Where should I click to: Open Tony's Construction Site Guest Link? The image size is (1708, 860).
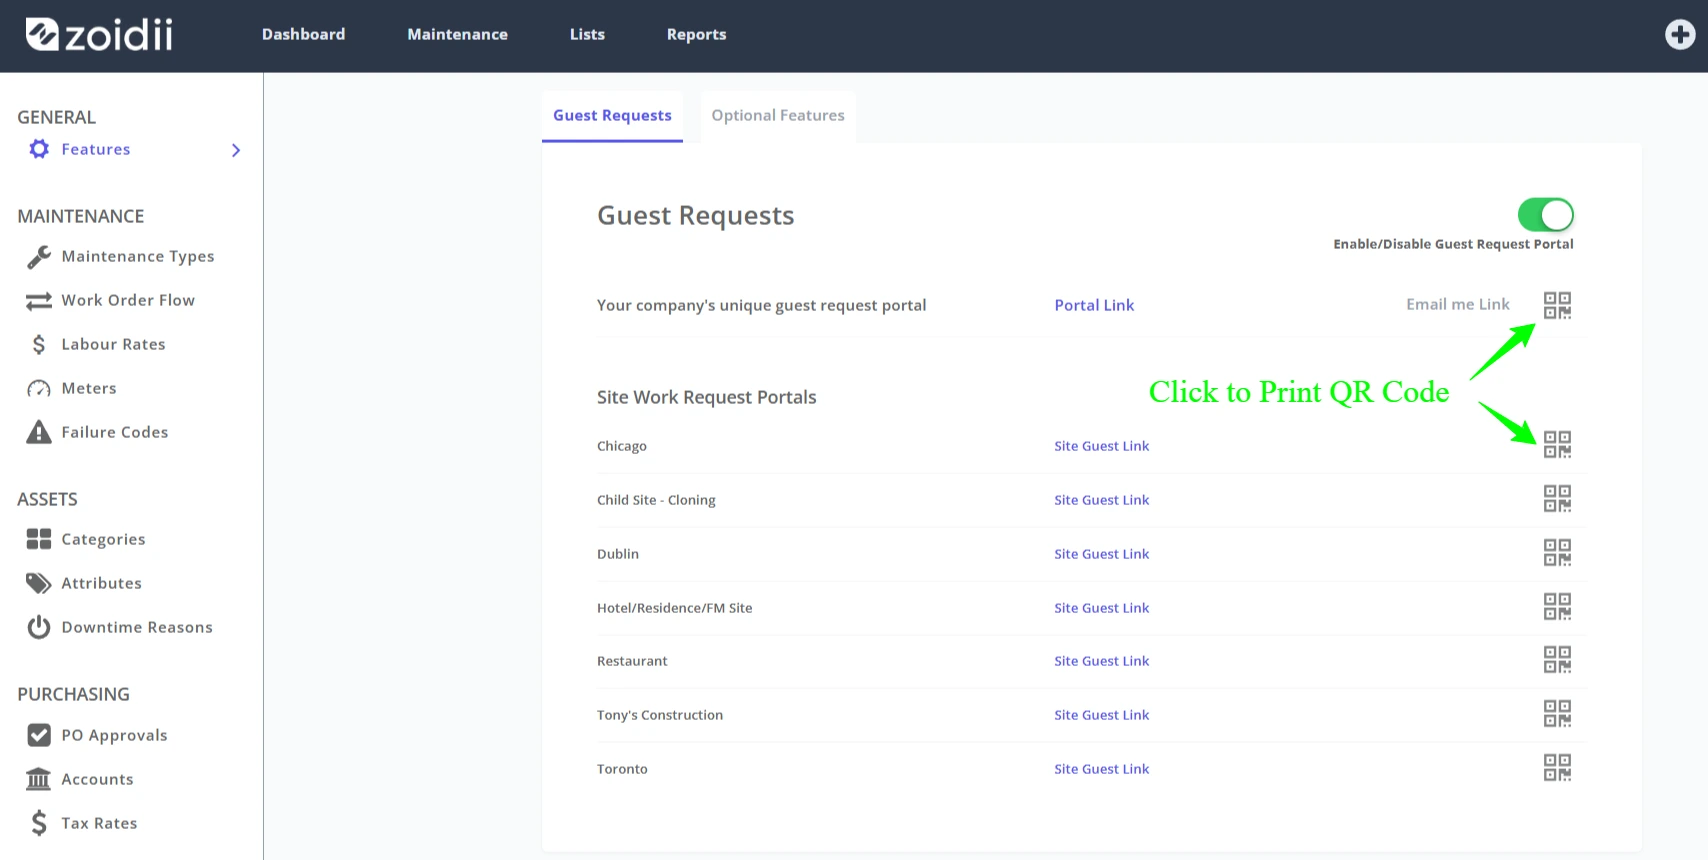[x=1101, y=715]
